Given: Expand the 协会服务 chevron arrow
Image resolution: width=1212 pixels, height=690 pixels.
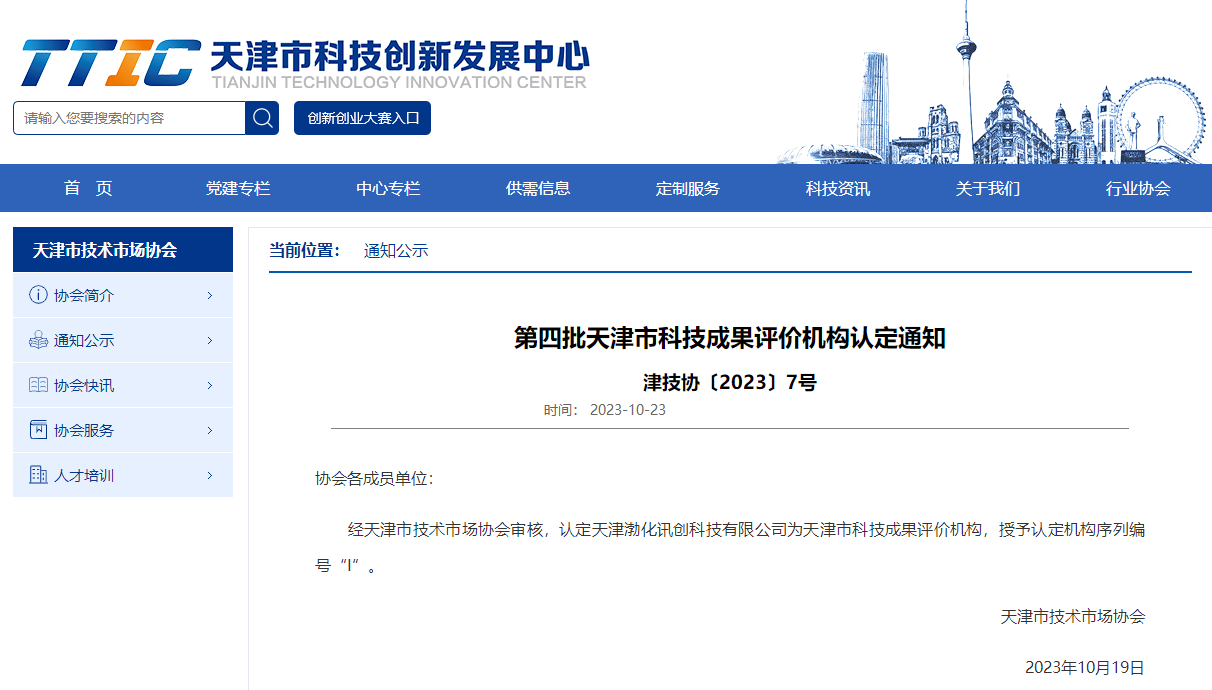Looking at the screenshot, I should 209,430.
